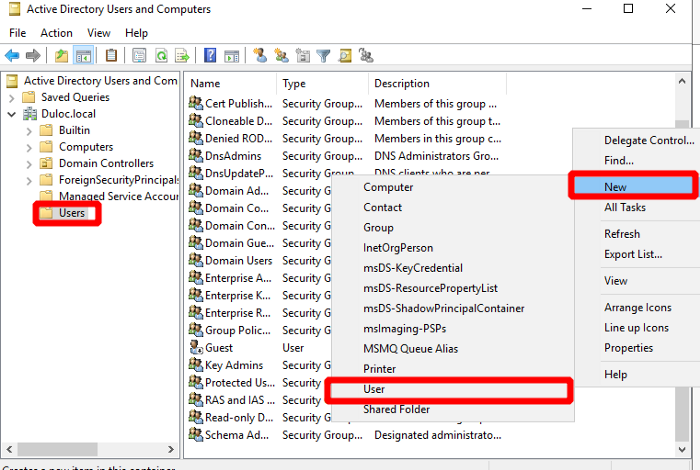
Task: Choose InetOrgPerson in New submenu
Action: click(x=398, y=248)
